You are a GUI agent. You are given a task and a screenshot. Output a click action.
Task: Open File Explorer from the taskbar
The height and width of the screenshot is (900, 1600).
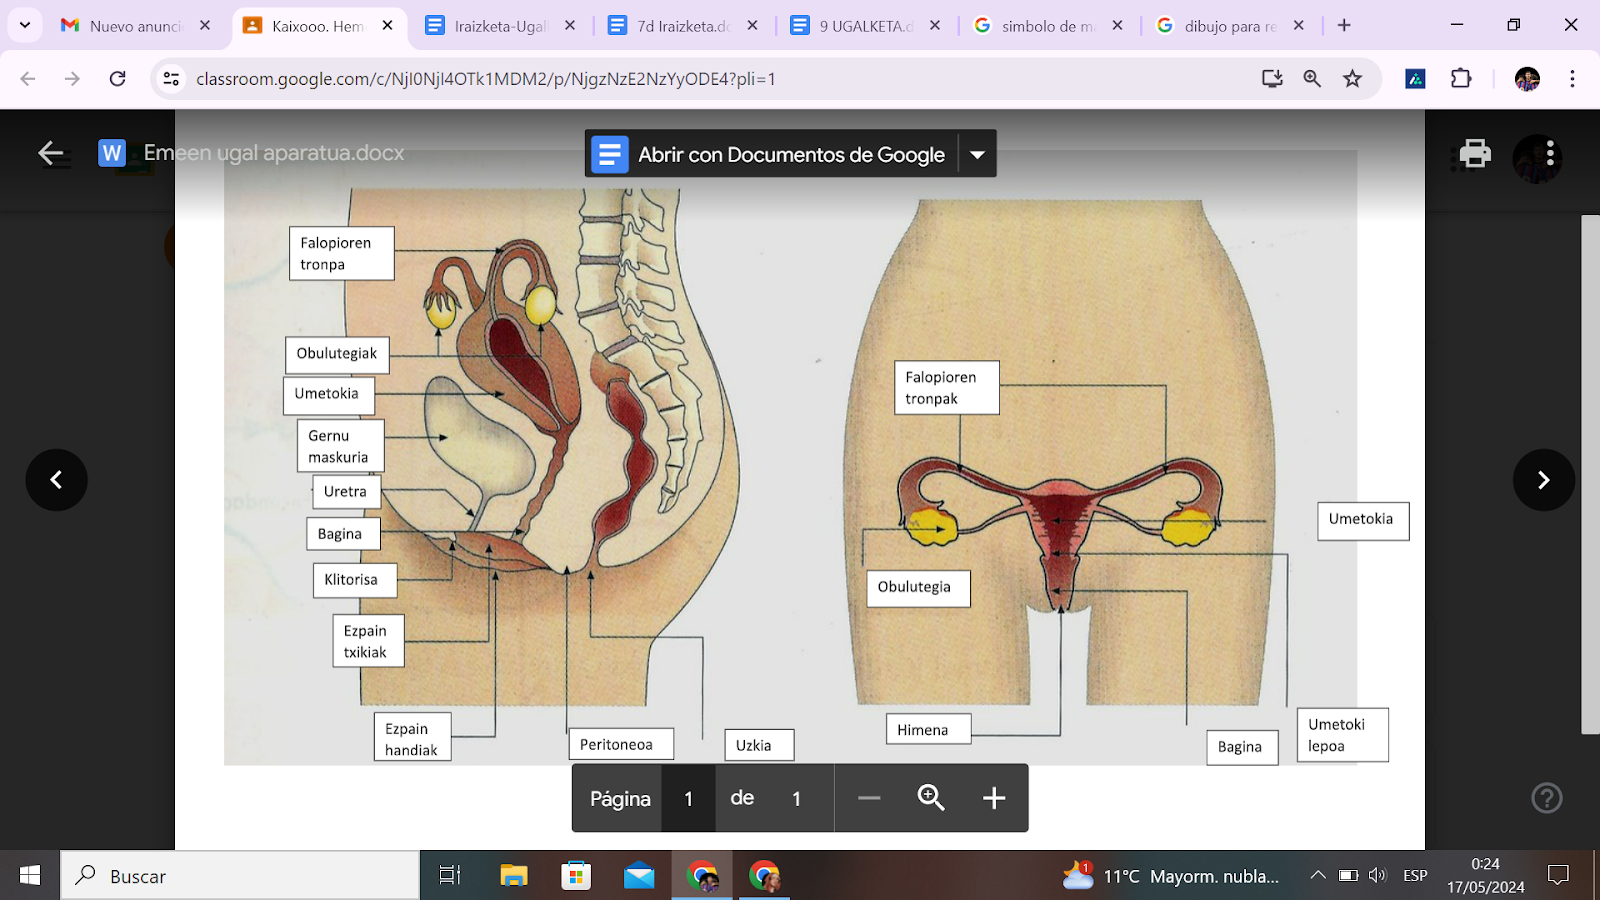(513, 876)
